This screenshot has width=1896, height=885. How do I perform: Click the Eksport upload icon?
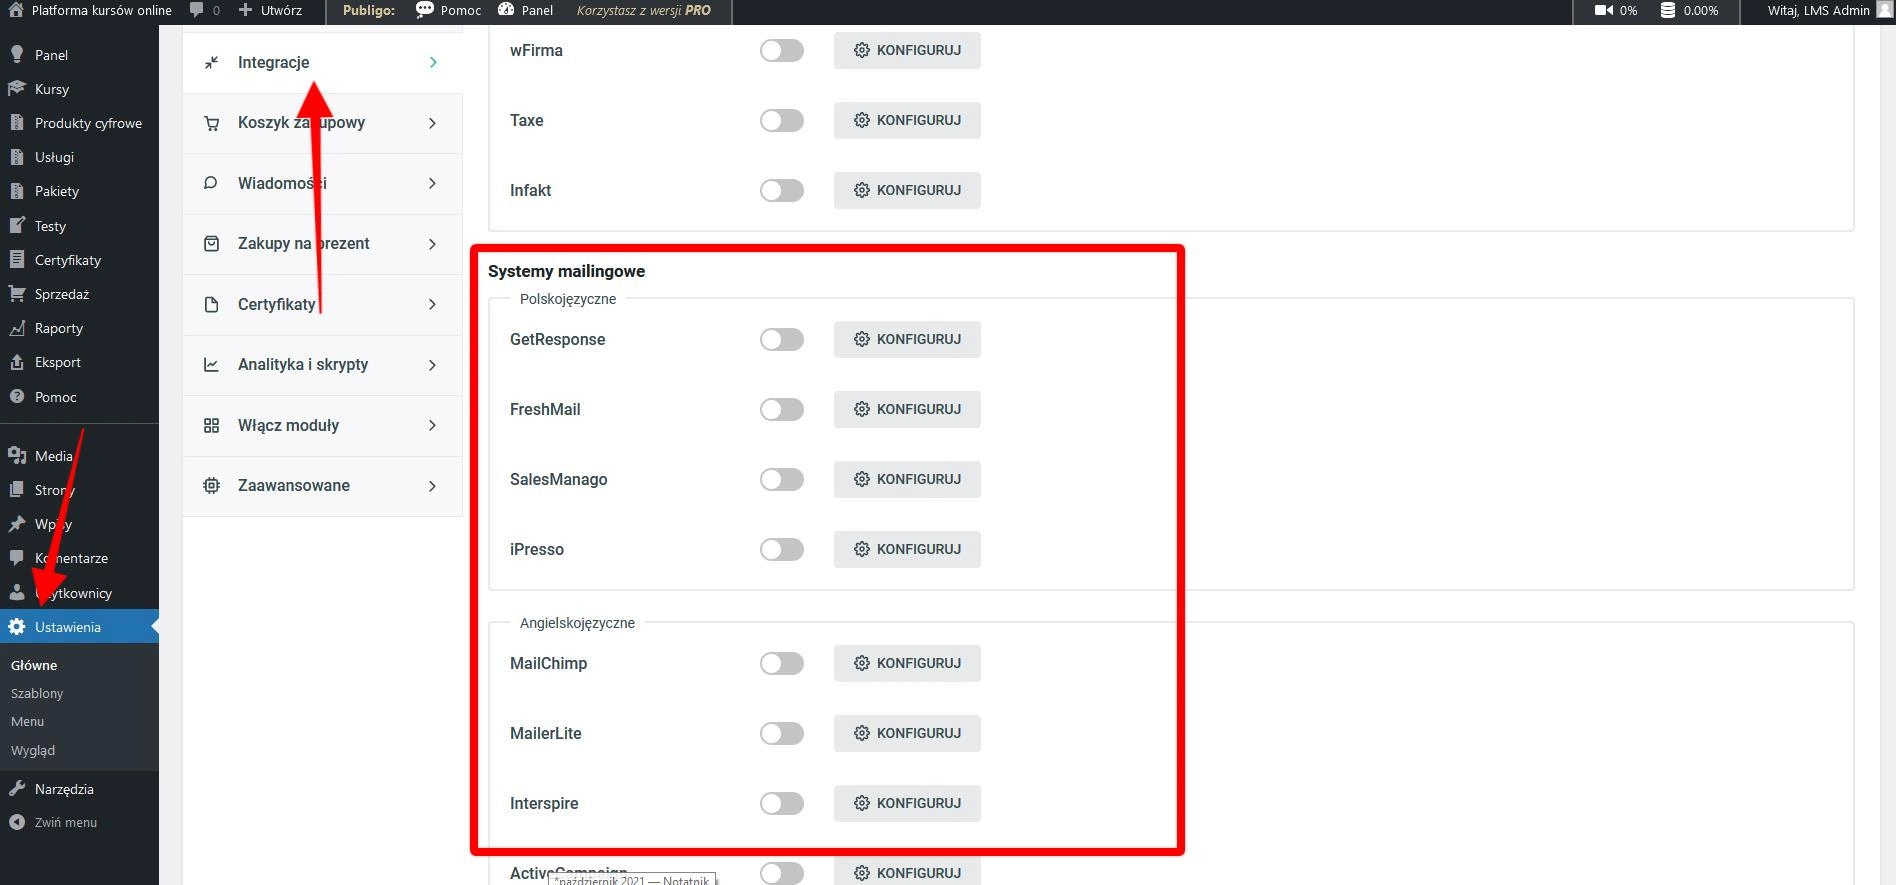17,362
